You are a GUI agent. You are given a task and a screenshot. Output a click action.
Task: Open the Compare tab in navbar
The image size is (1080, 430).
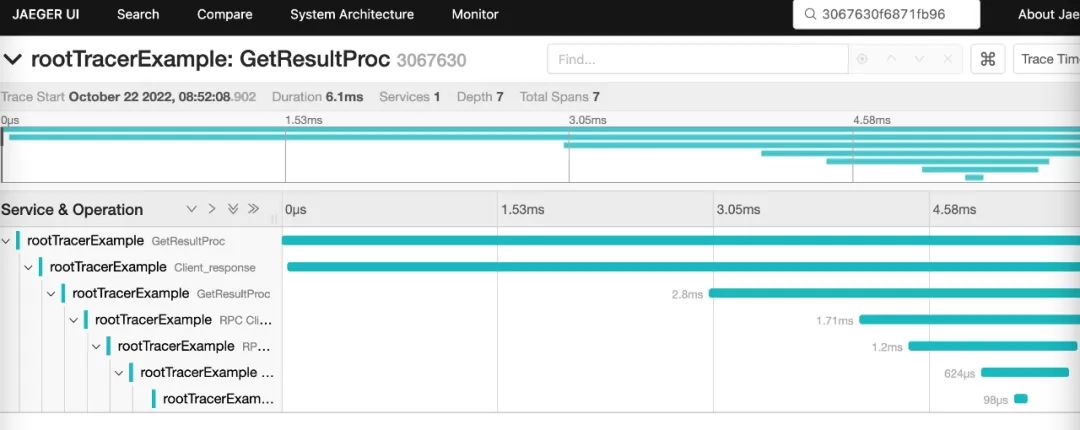[225, 14]
